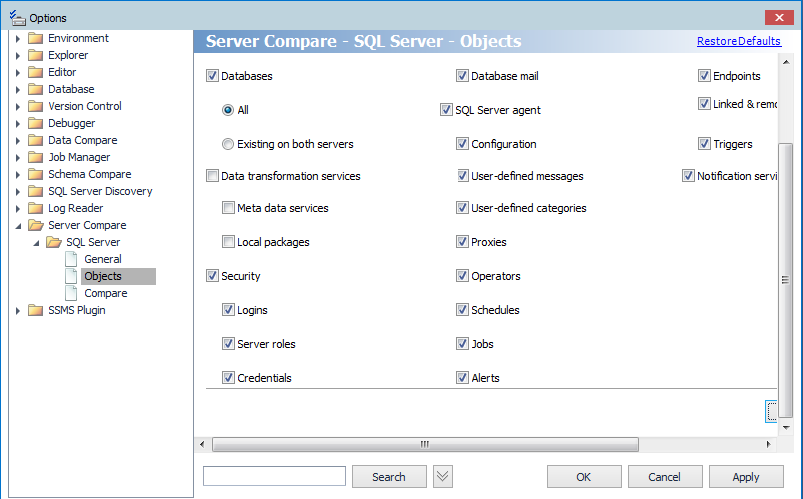Click the Environment folder icon
This screenshot has height=499, width=803.
click(x=35, y=38)
